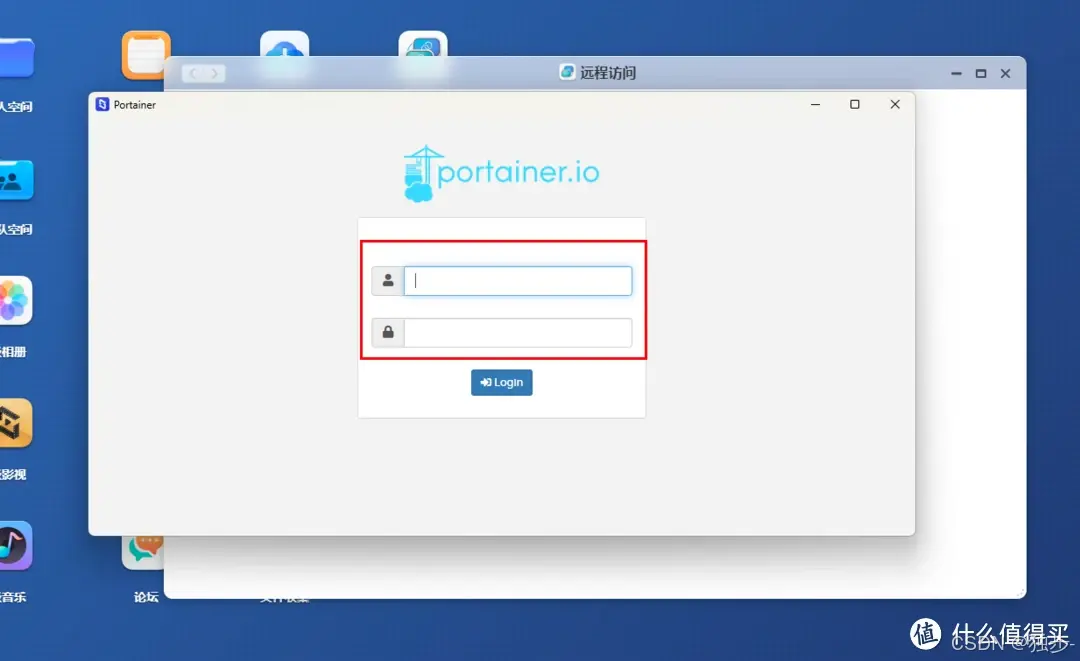The width and height of the screenshot is (1080, 661).
Task: Open the photo album (相册) desktop icon
Action: click(15, 301)
